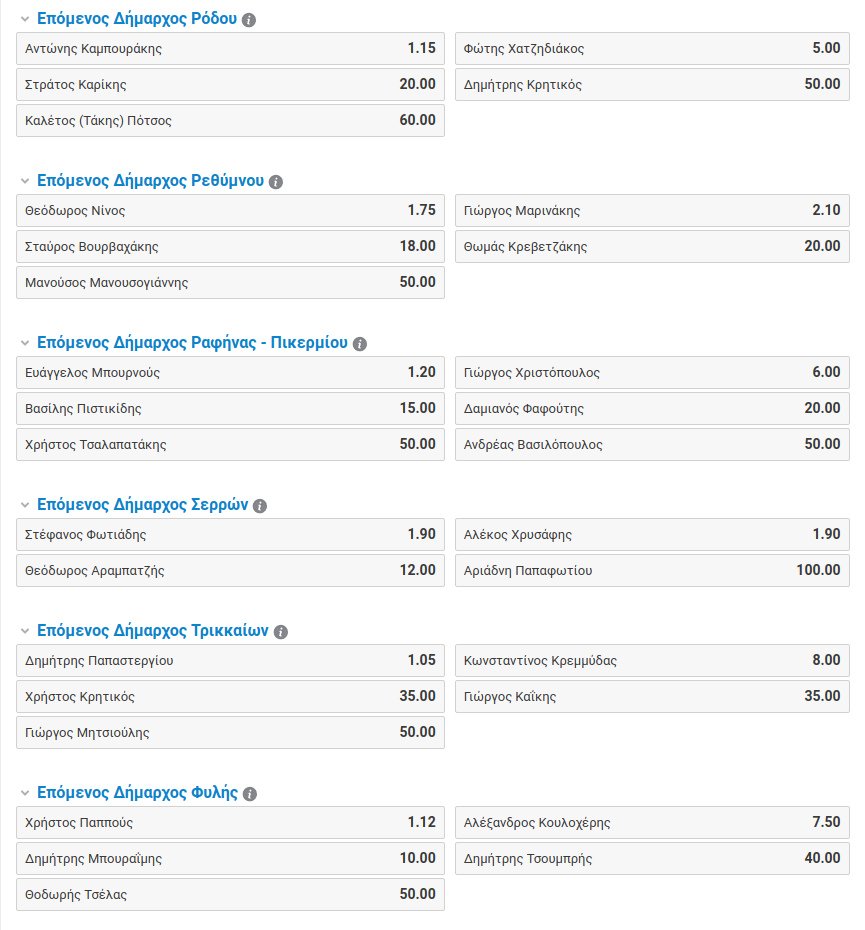Collapse the Επόμενος Δήμαρχος Ρόδου section chevron

click(x=24, y=19)
